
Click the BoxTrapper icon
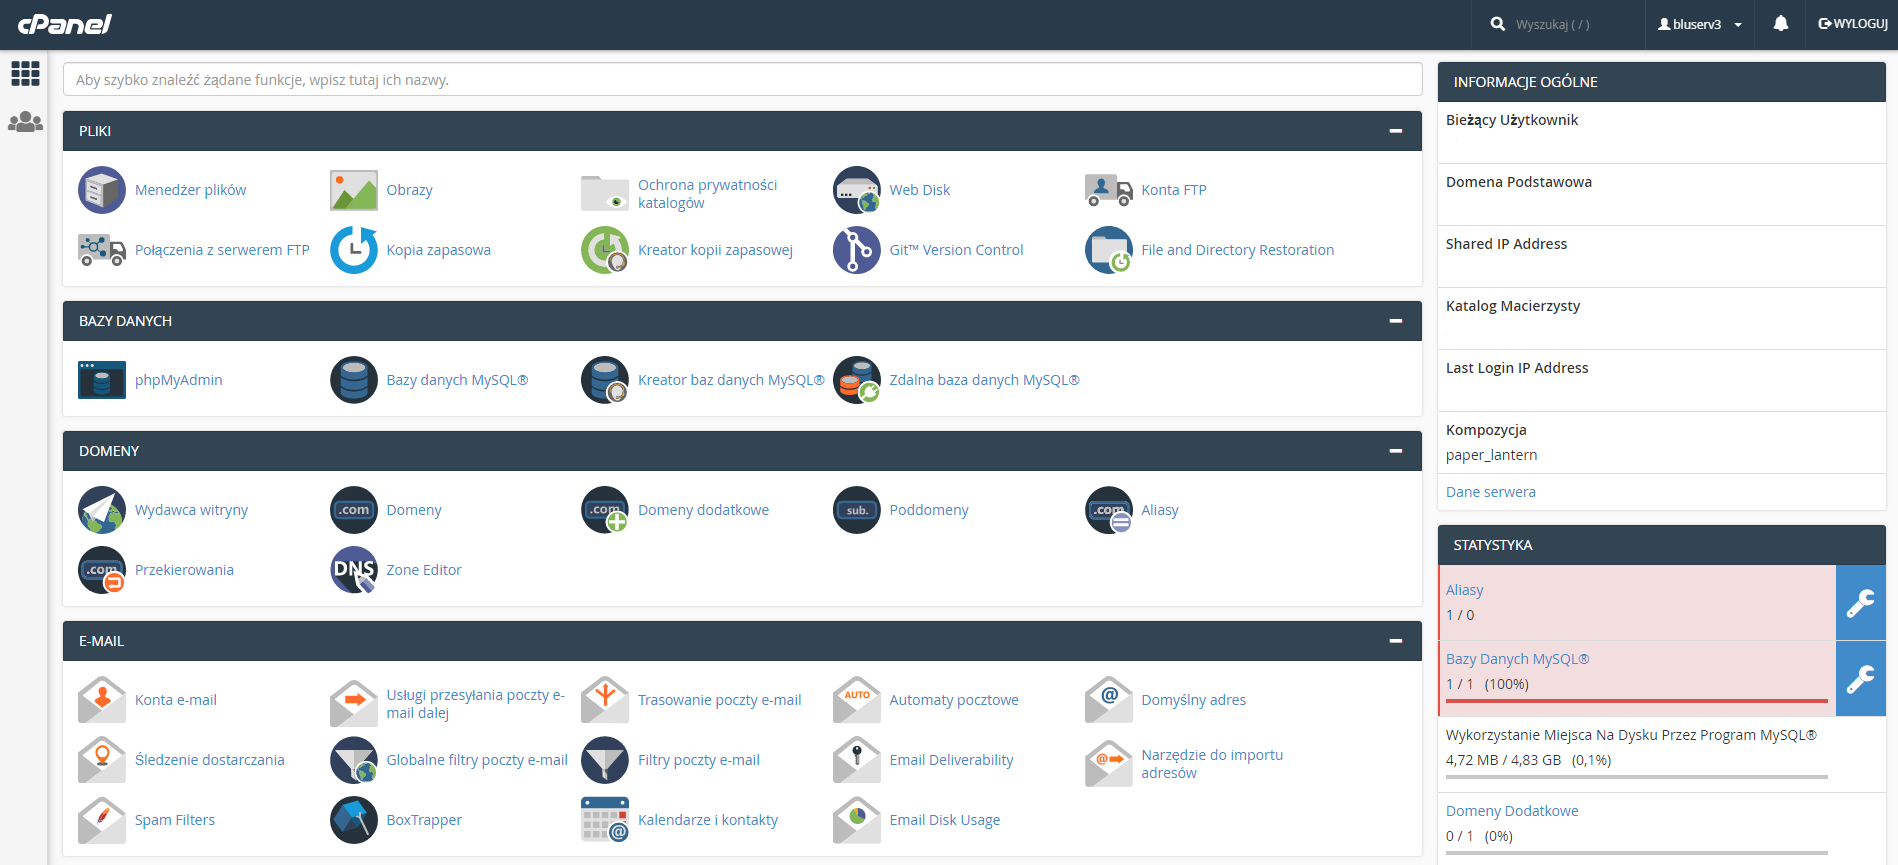[354, 820]
